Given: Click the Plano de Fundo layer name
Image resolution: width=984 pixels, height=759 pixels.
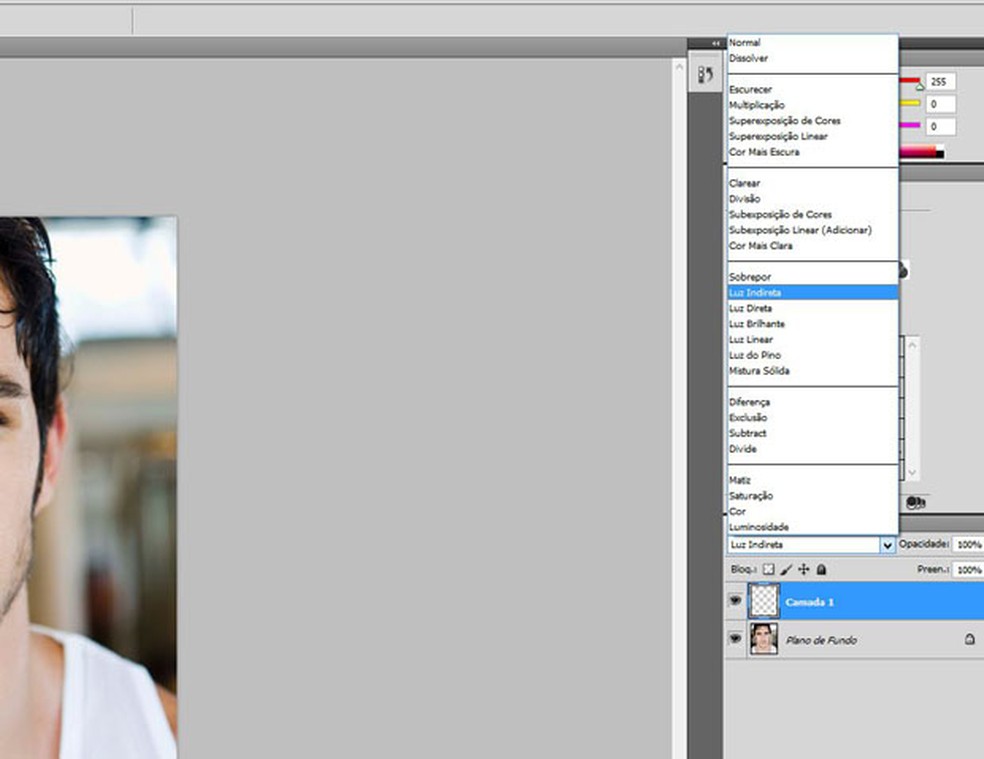Looking at the screenshot, I should (x=821, y=640).
